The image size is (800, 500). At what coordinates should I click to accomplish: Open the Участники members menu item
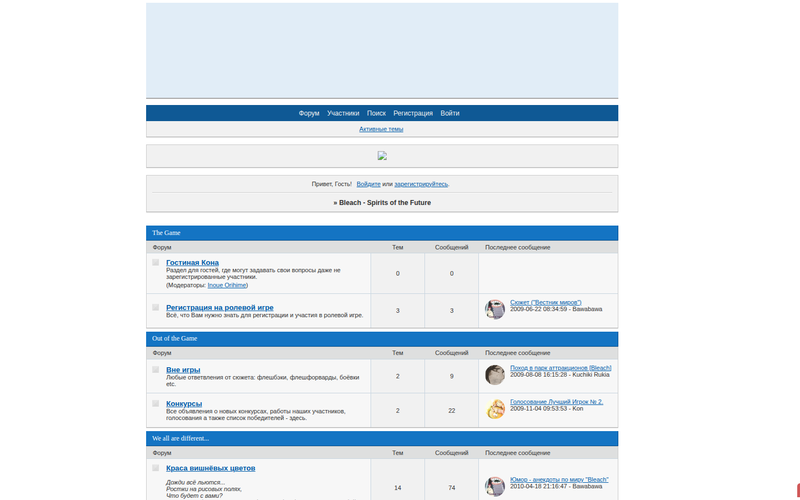coord(343,114)
